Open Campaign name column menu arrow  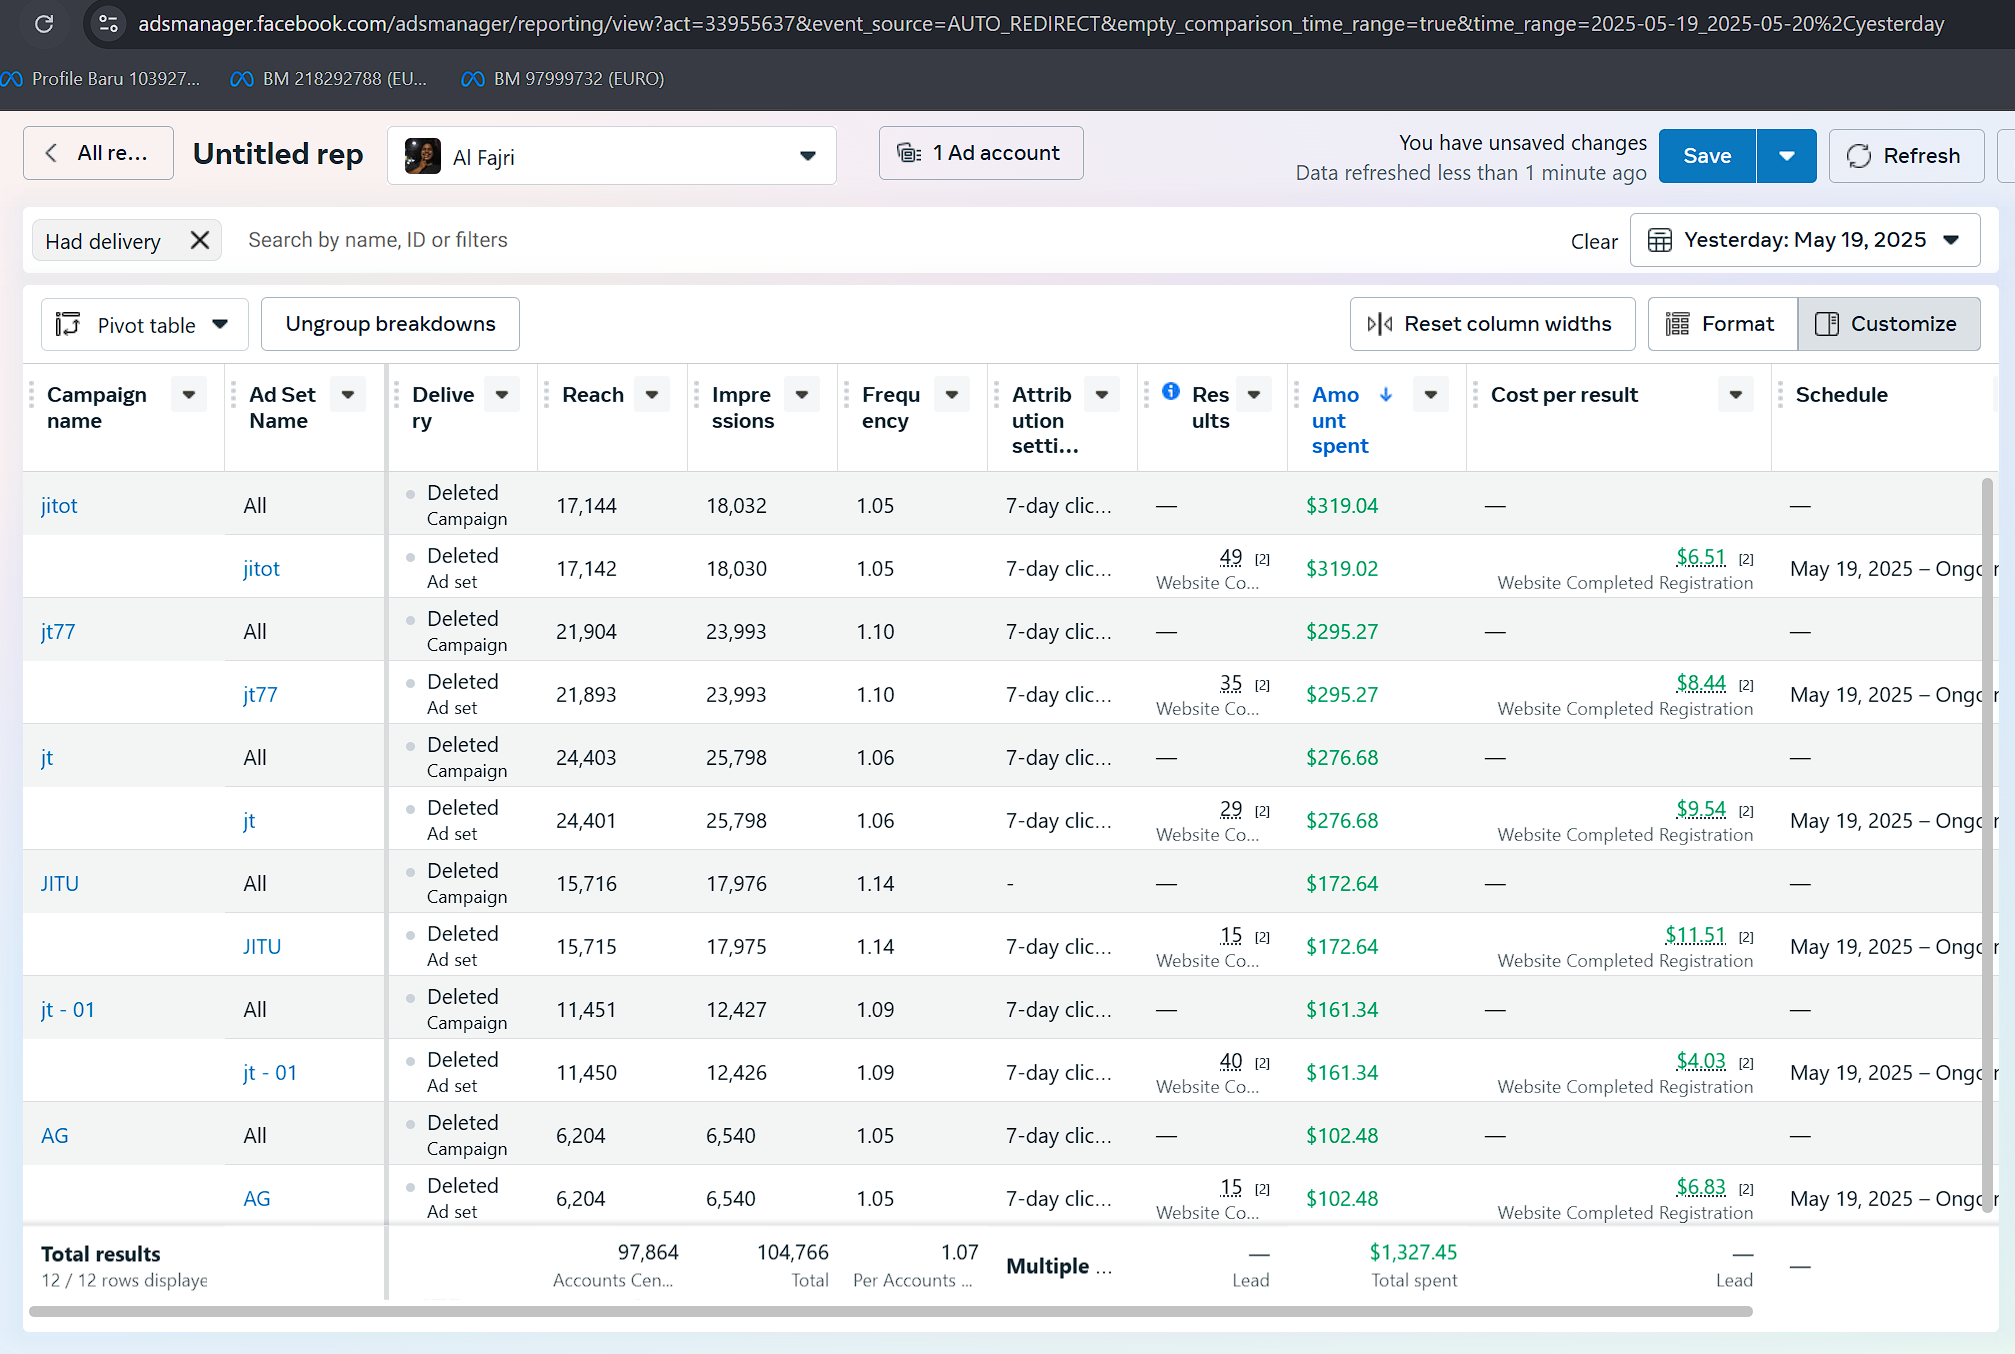pyautogui.click(x=189, y=394)
